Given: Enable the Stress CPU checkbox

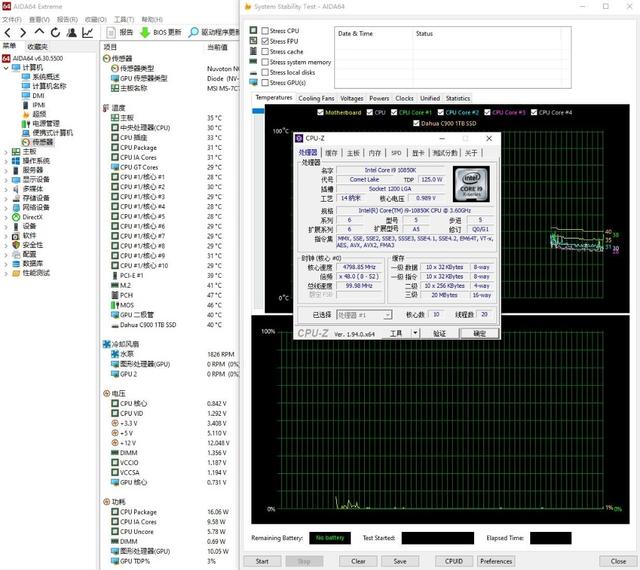Looking at the screenshot, I should [x=265, y=31].
